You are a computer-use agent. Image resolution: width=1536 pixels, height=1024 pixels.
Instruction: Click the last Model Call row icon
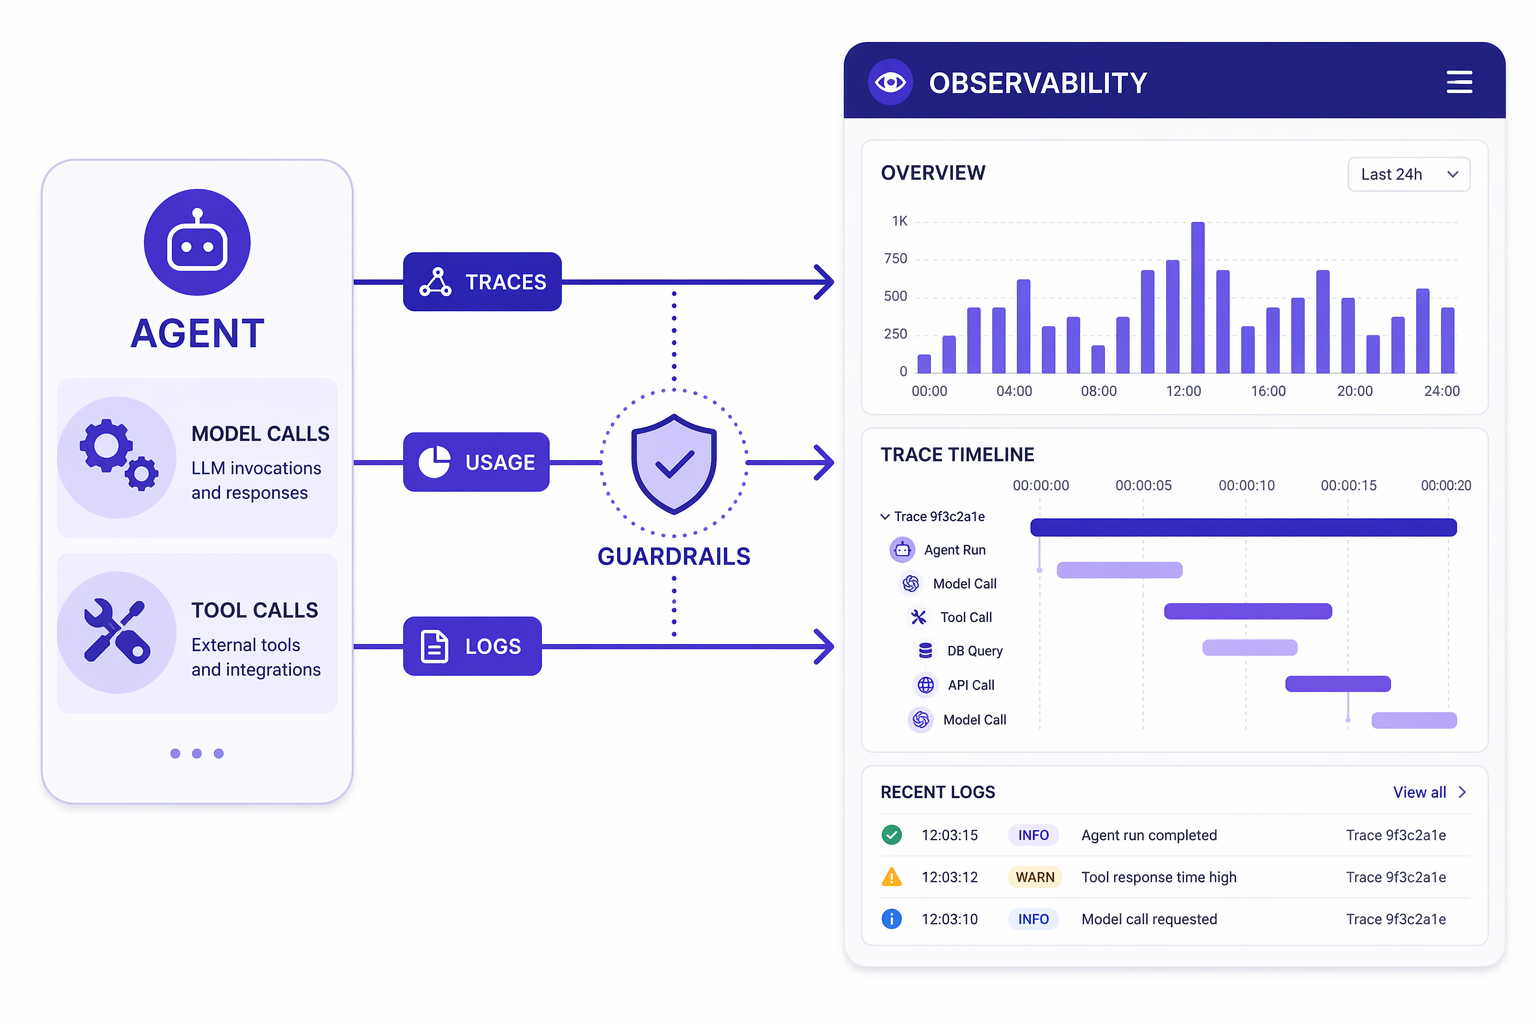pos(921,719)
